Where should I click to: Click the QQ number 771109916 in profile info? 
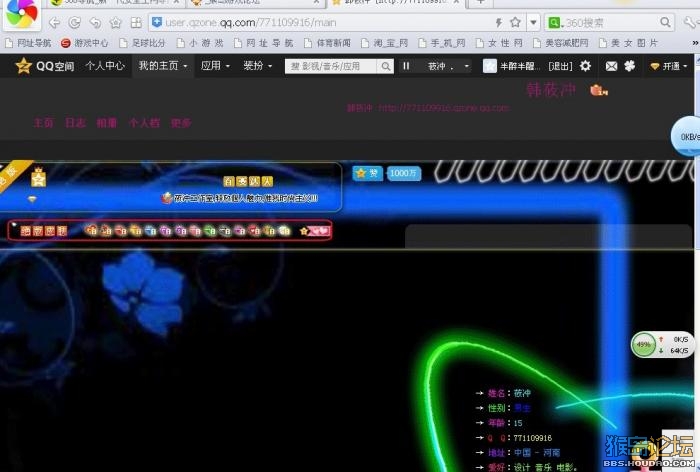[x=533, y=438]
